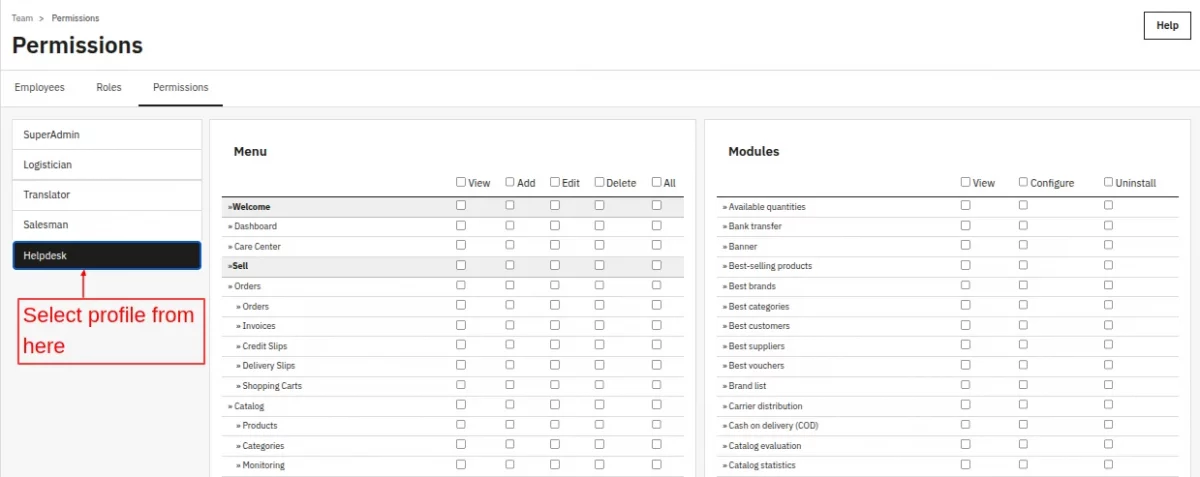Screen dimensions: 1200x477
Task: Select the SuperAdmin profile
Action: click(x=107, y=135)
